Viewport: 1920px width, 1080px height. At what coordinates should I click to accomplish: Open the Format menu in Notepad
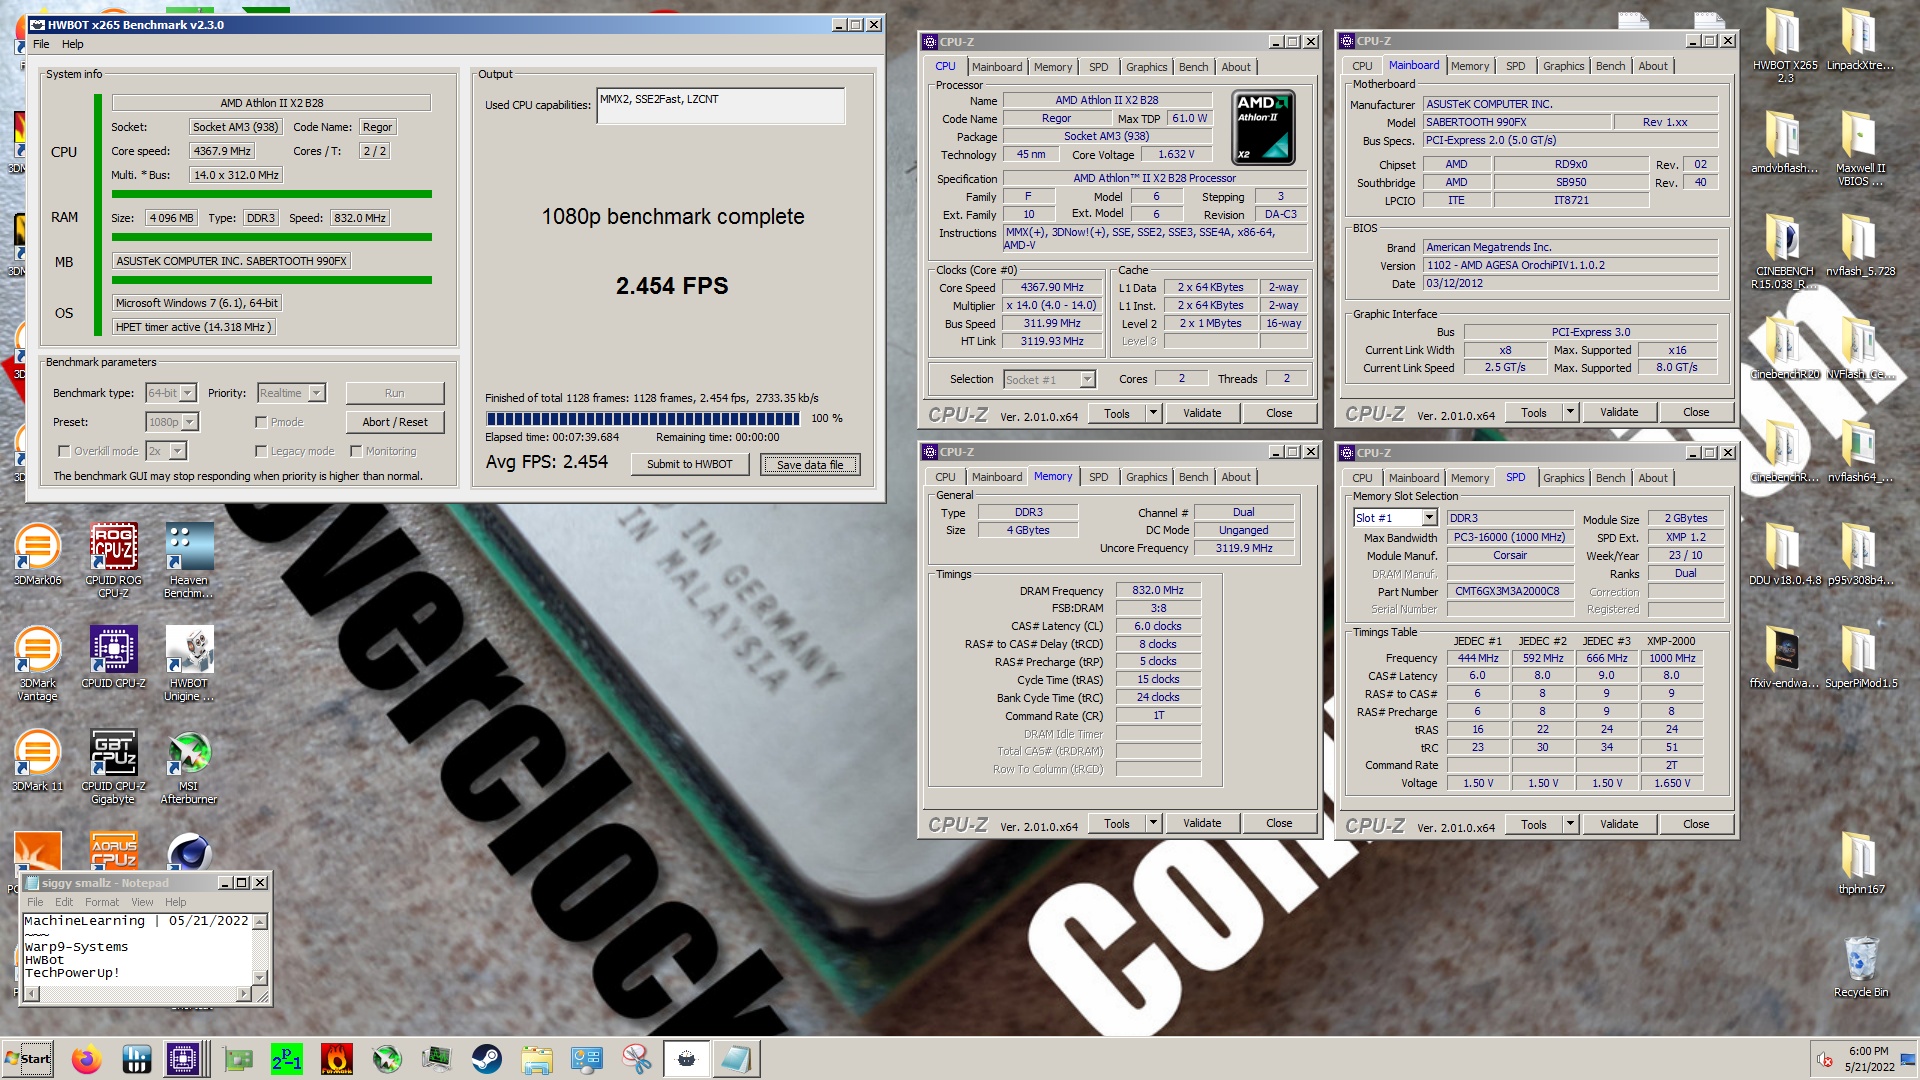coord(101,902)
